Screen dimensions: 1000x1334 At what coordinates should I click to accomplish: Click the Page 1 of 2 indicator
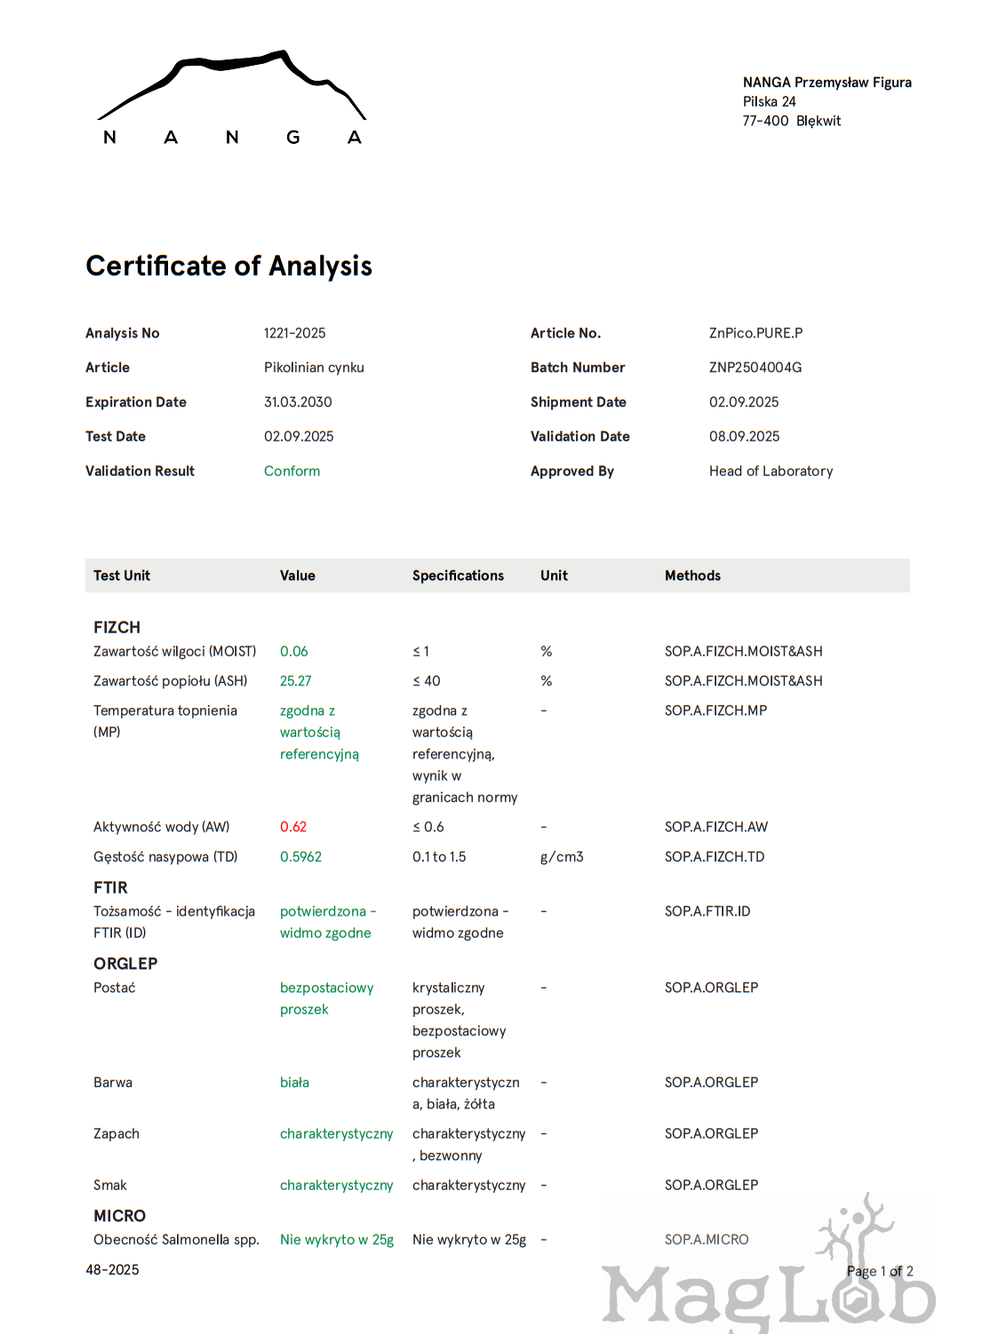point(880,1272)
